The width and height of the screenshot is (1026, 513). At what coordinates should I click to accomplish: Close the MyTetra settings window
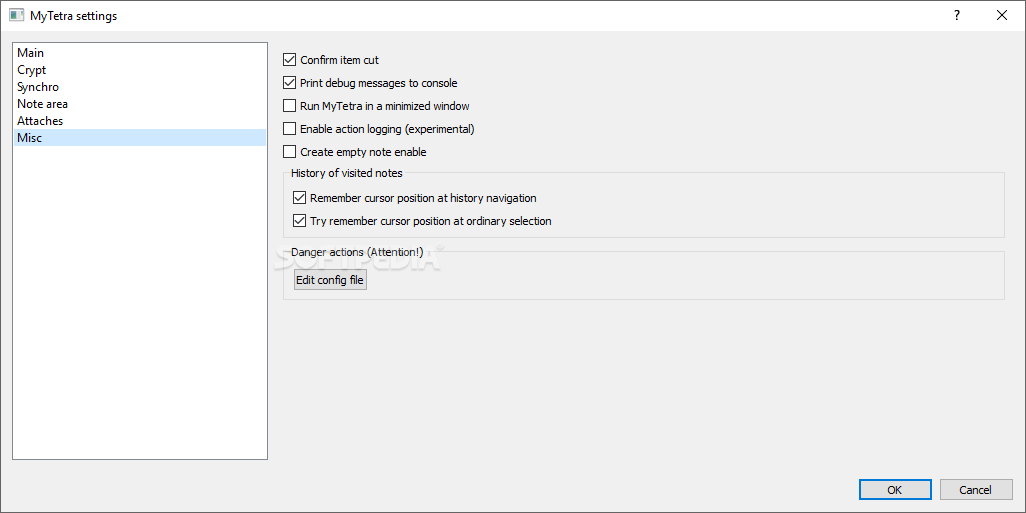1002,16
